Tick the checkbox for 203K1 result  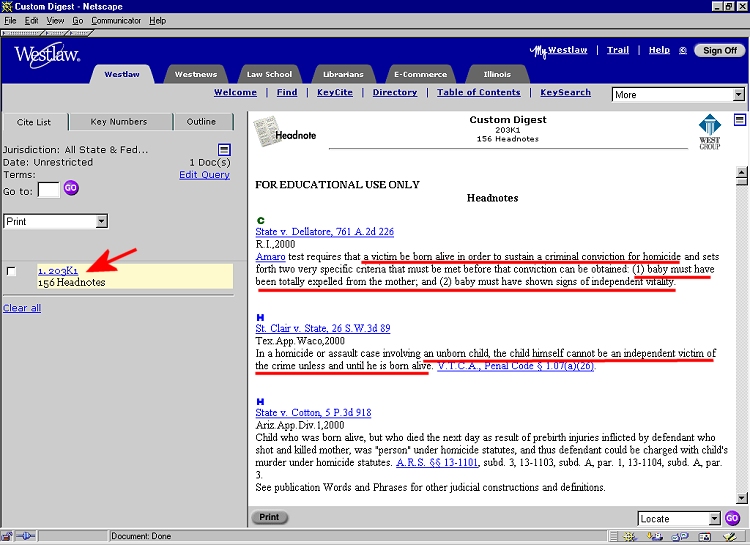[x=11, y=271]
